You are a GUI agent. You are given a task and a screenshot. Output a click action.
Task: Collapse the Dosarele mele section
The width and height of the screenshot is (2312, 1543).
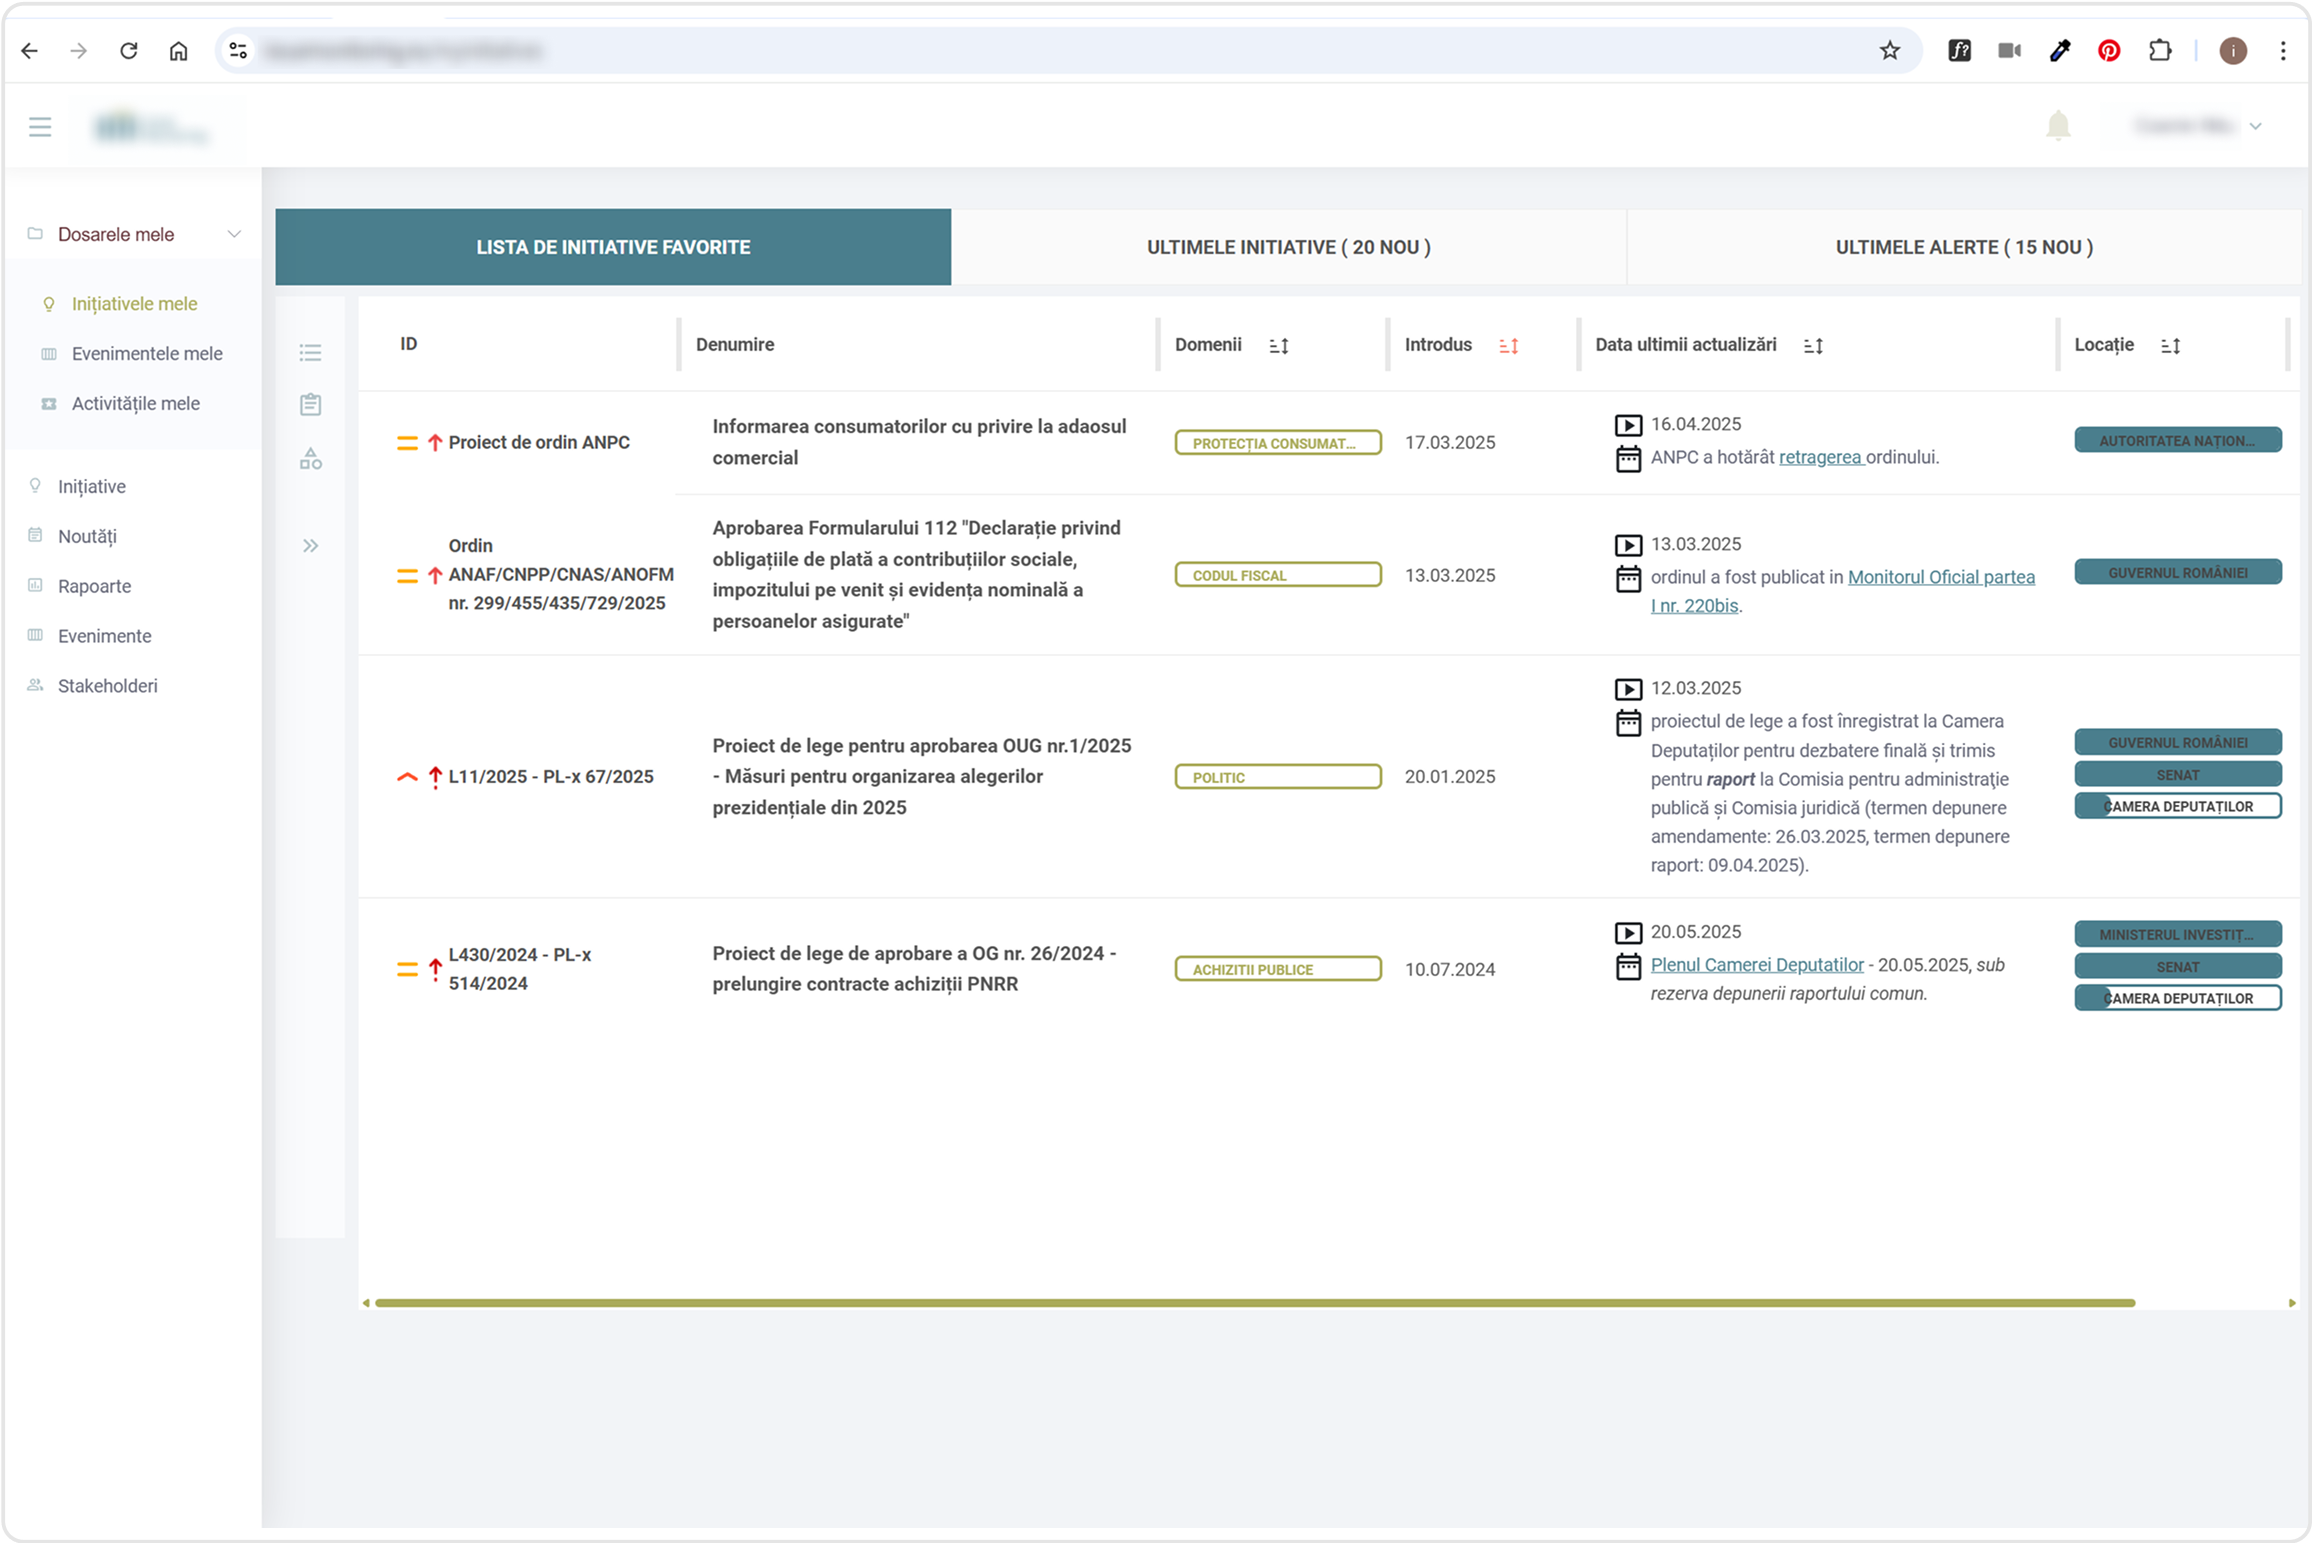click(x=233, y=234)
